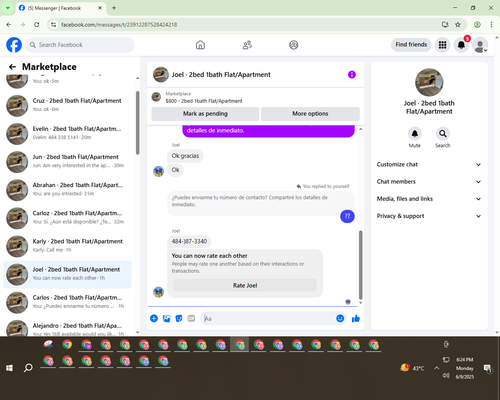Open Windows notification center icon
The image size is (500, 400).
(x=488, y=368)
